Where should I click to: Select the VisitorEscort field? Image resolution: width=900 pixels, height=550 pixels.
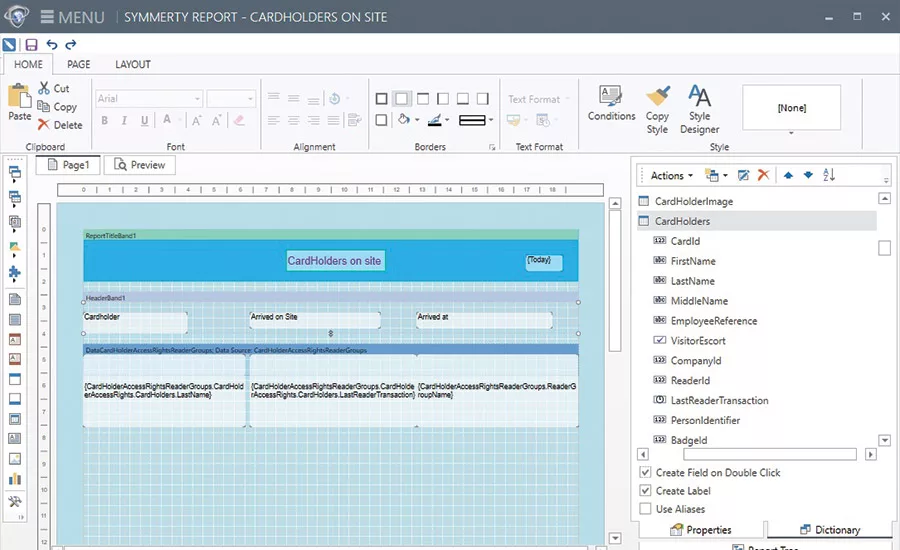[x=698, y=340]
